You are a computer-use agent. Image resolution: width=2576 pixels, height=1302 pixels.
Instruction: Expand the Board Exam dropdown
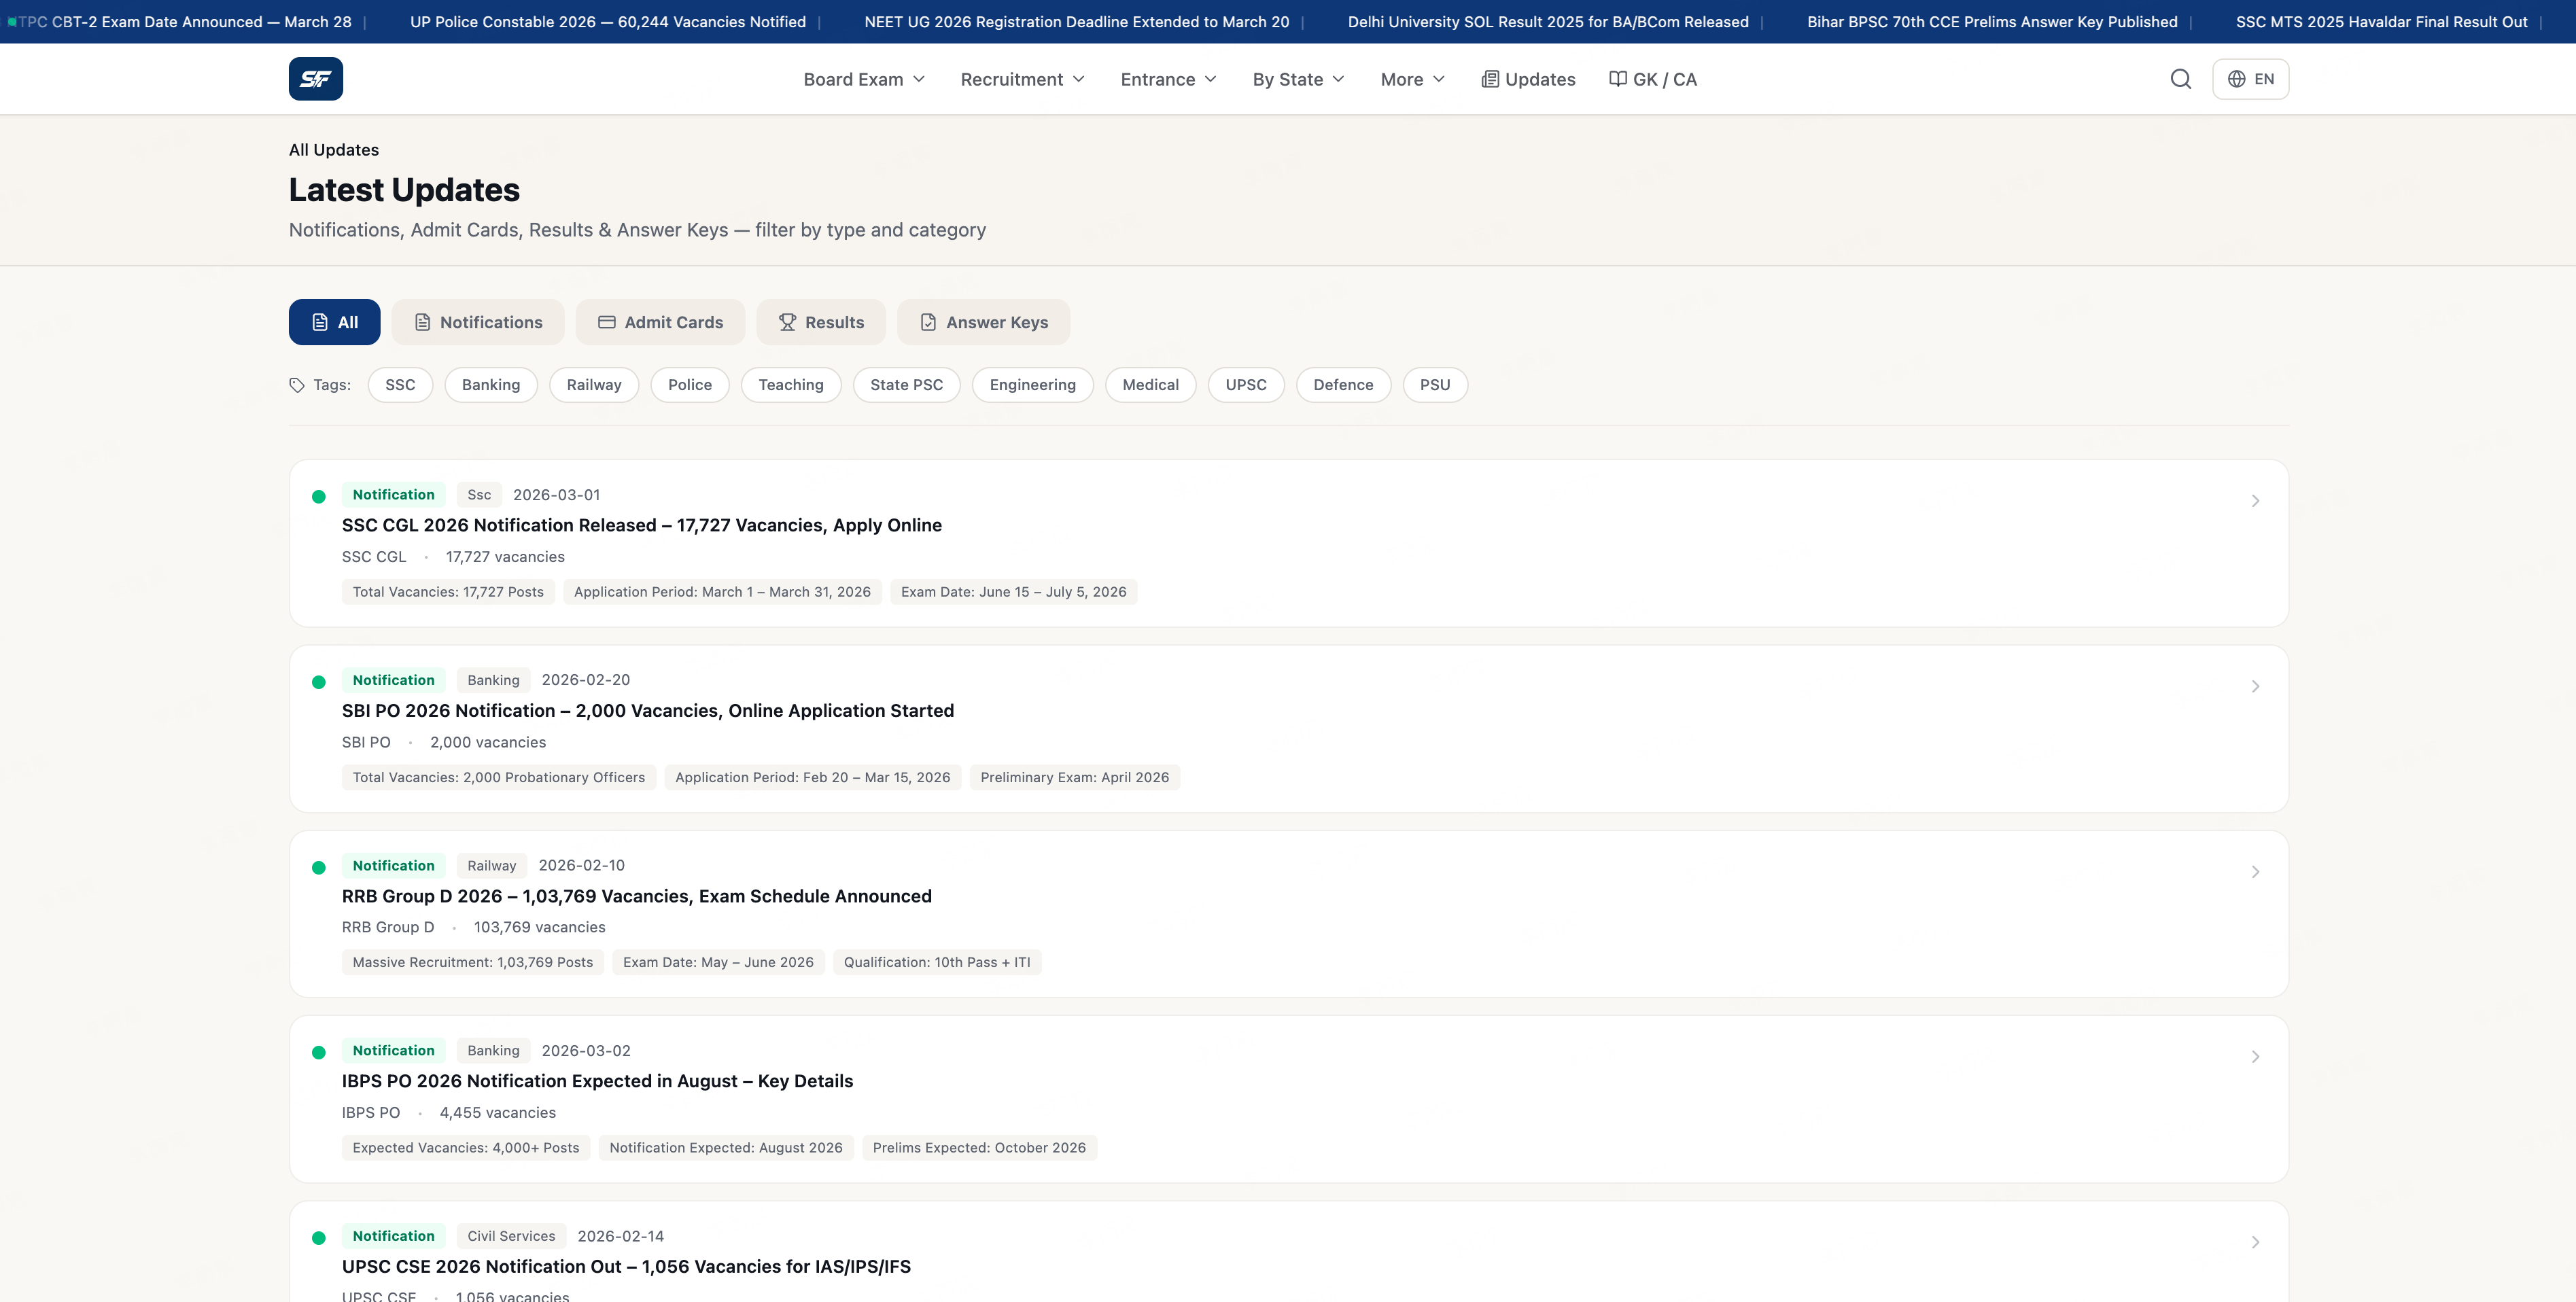pyautogui.click(x=864, y=79)
